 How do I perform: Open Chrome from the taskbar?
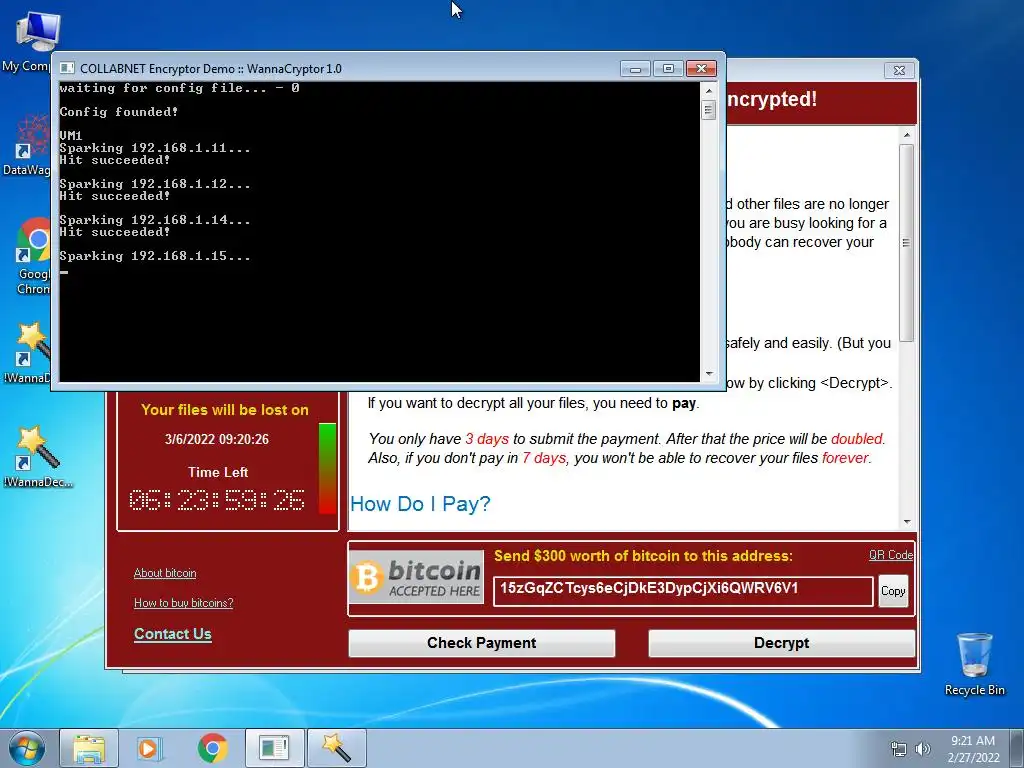pos(213,748)
